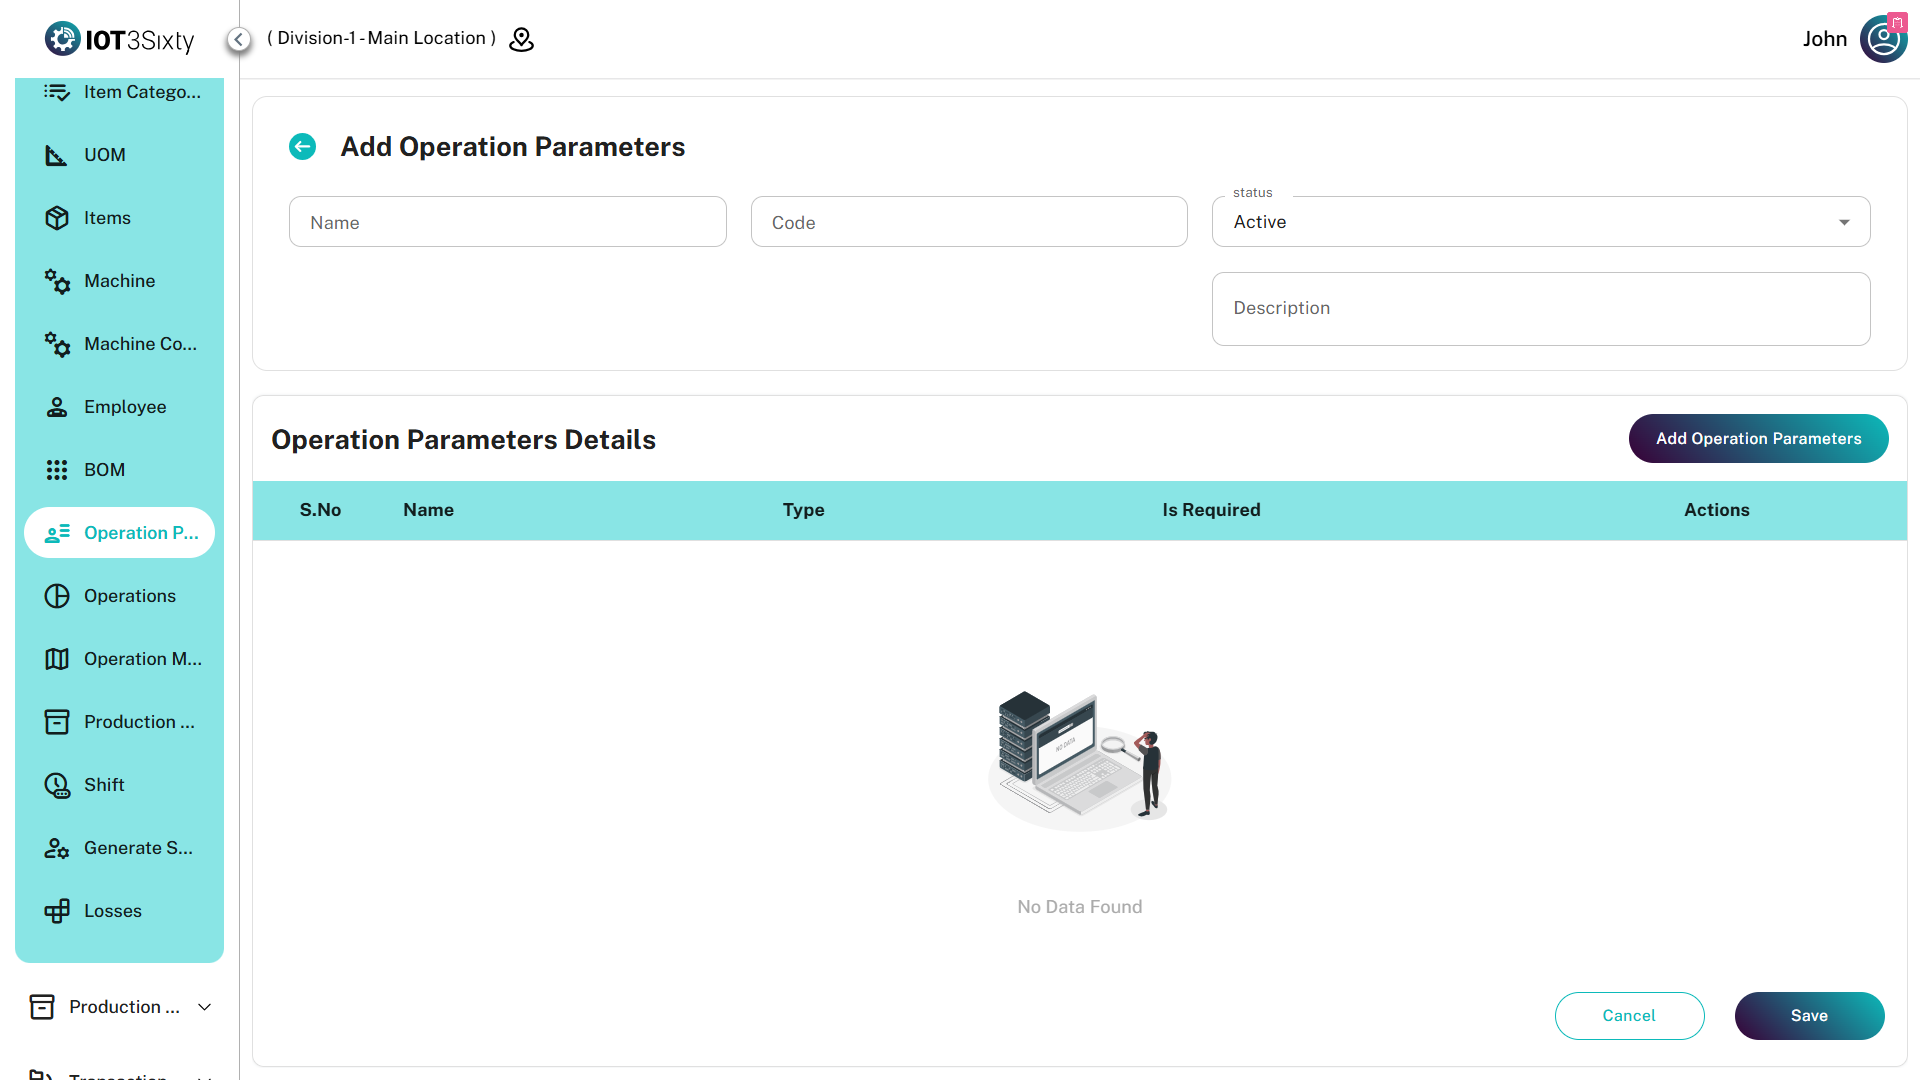1920x1080 pixels.
Task: Open John's user profile avatar
Action: pos(1883,39)
